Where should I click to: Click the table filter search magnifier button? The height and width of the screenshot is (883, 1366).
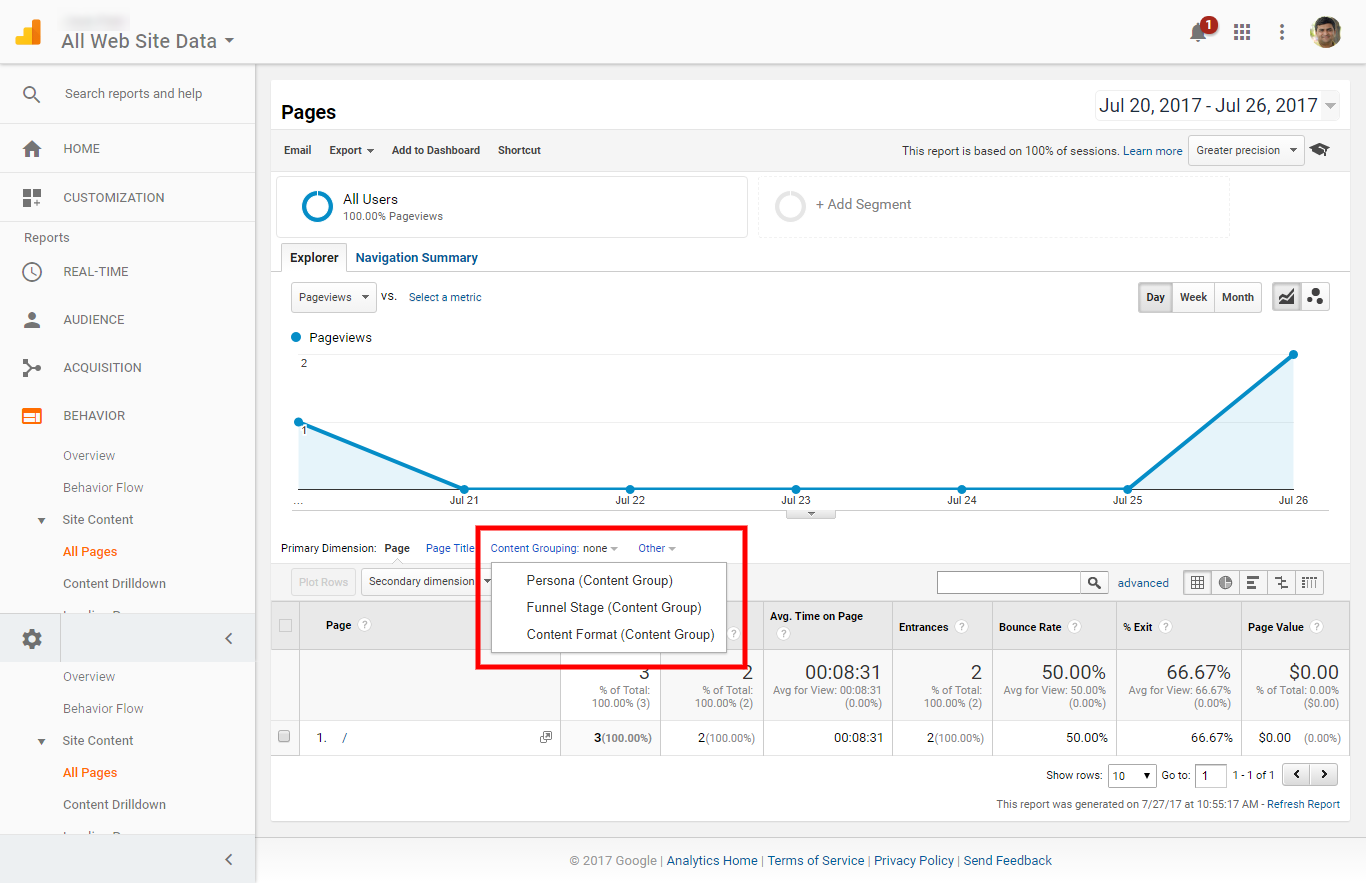(x=1095, y=582)
